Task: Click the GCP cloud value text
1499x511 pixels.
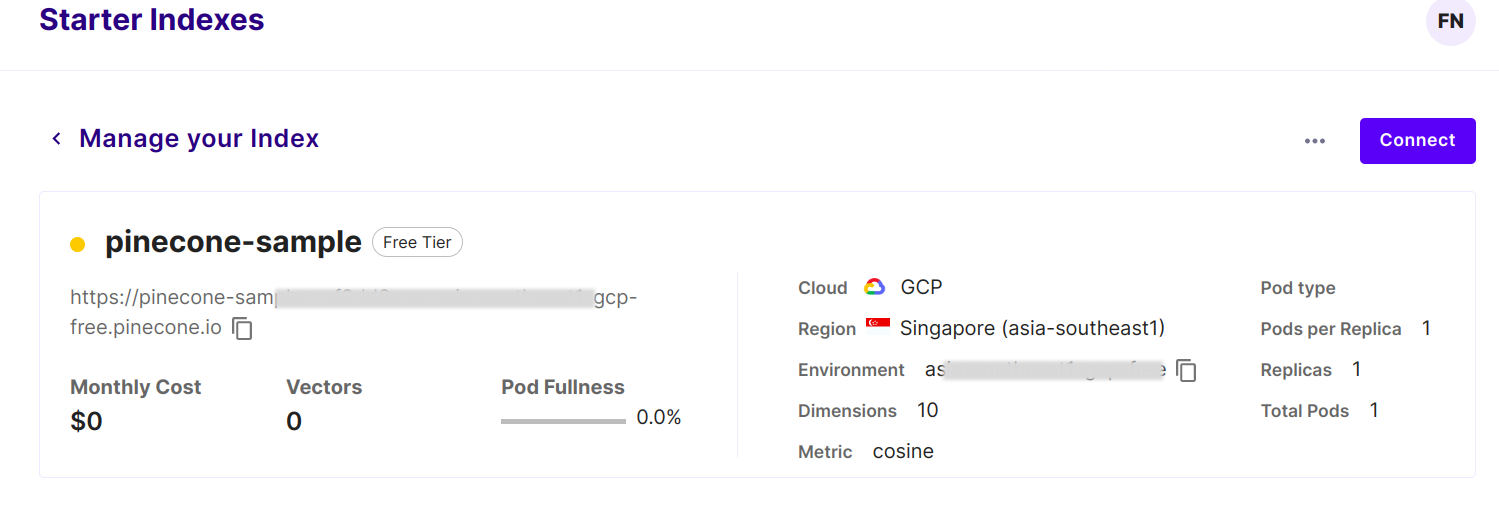Action: 922,288
